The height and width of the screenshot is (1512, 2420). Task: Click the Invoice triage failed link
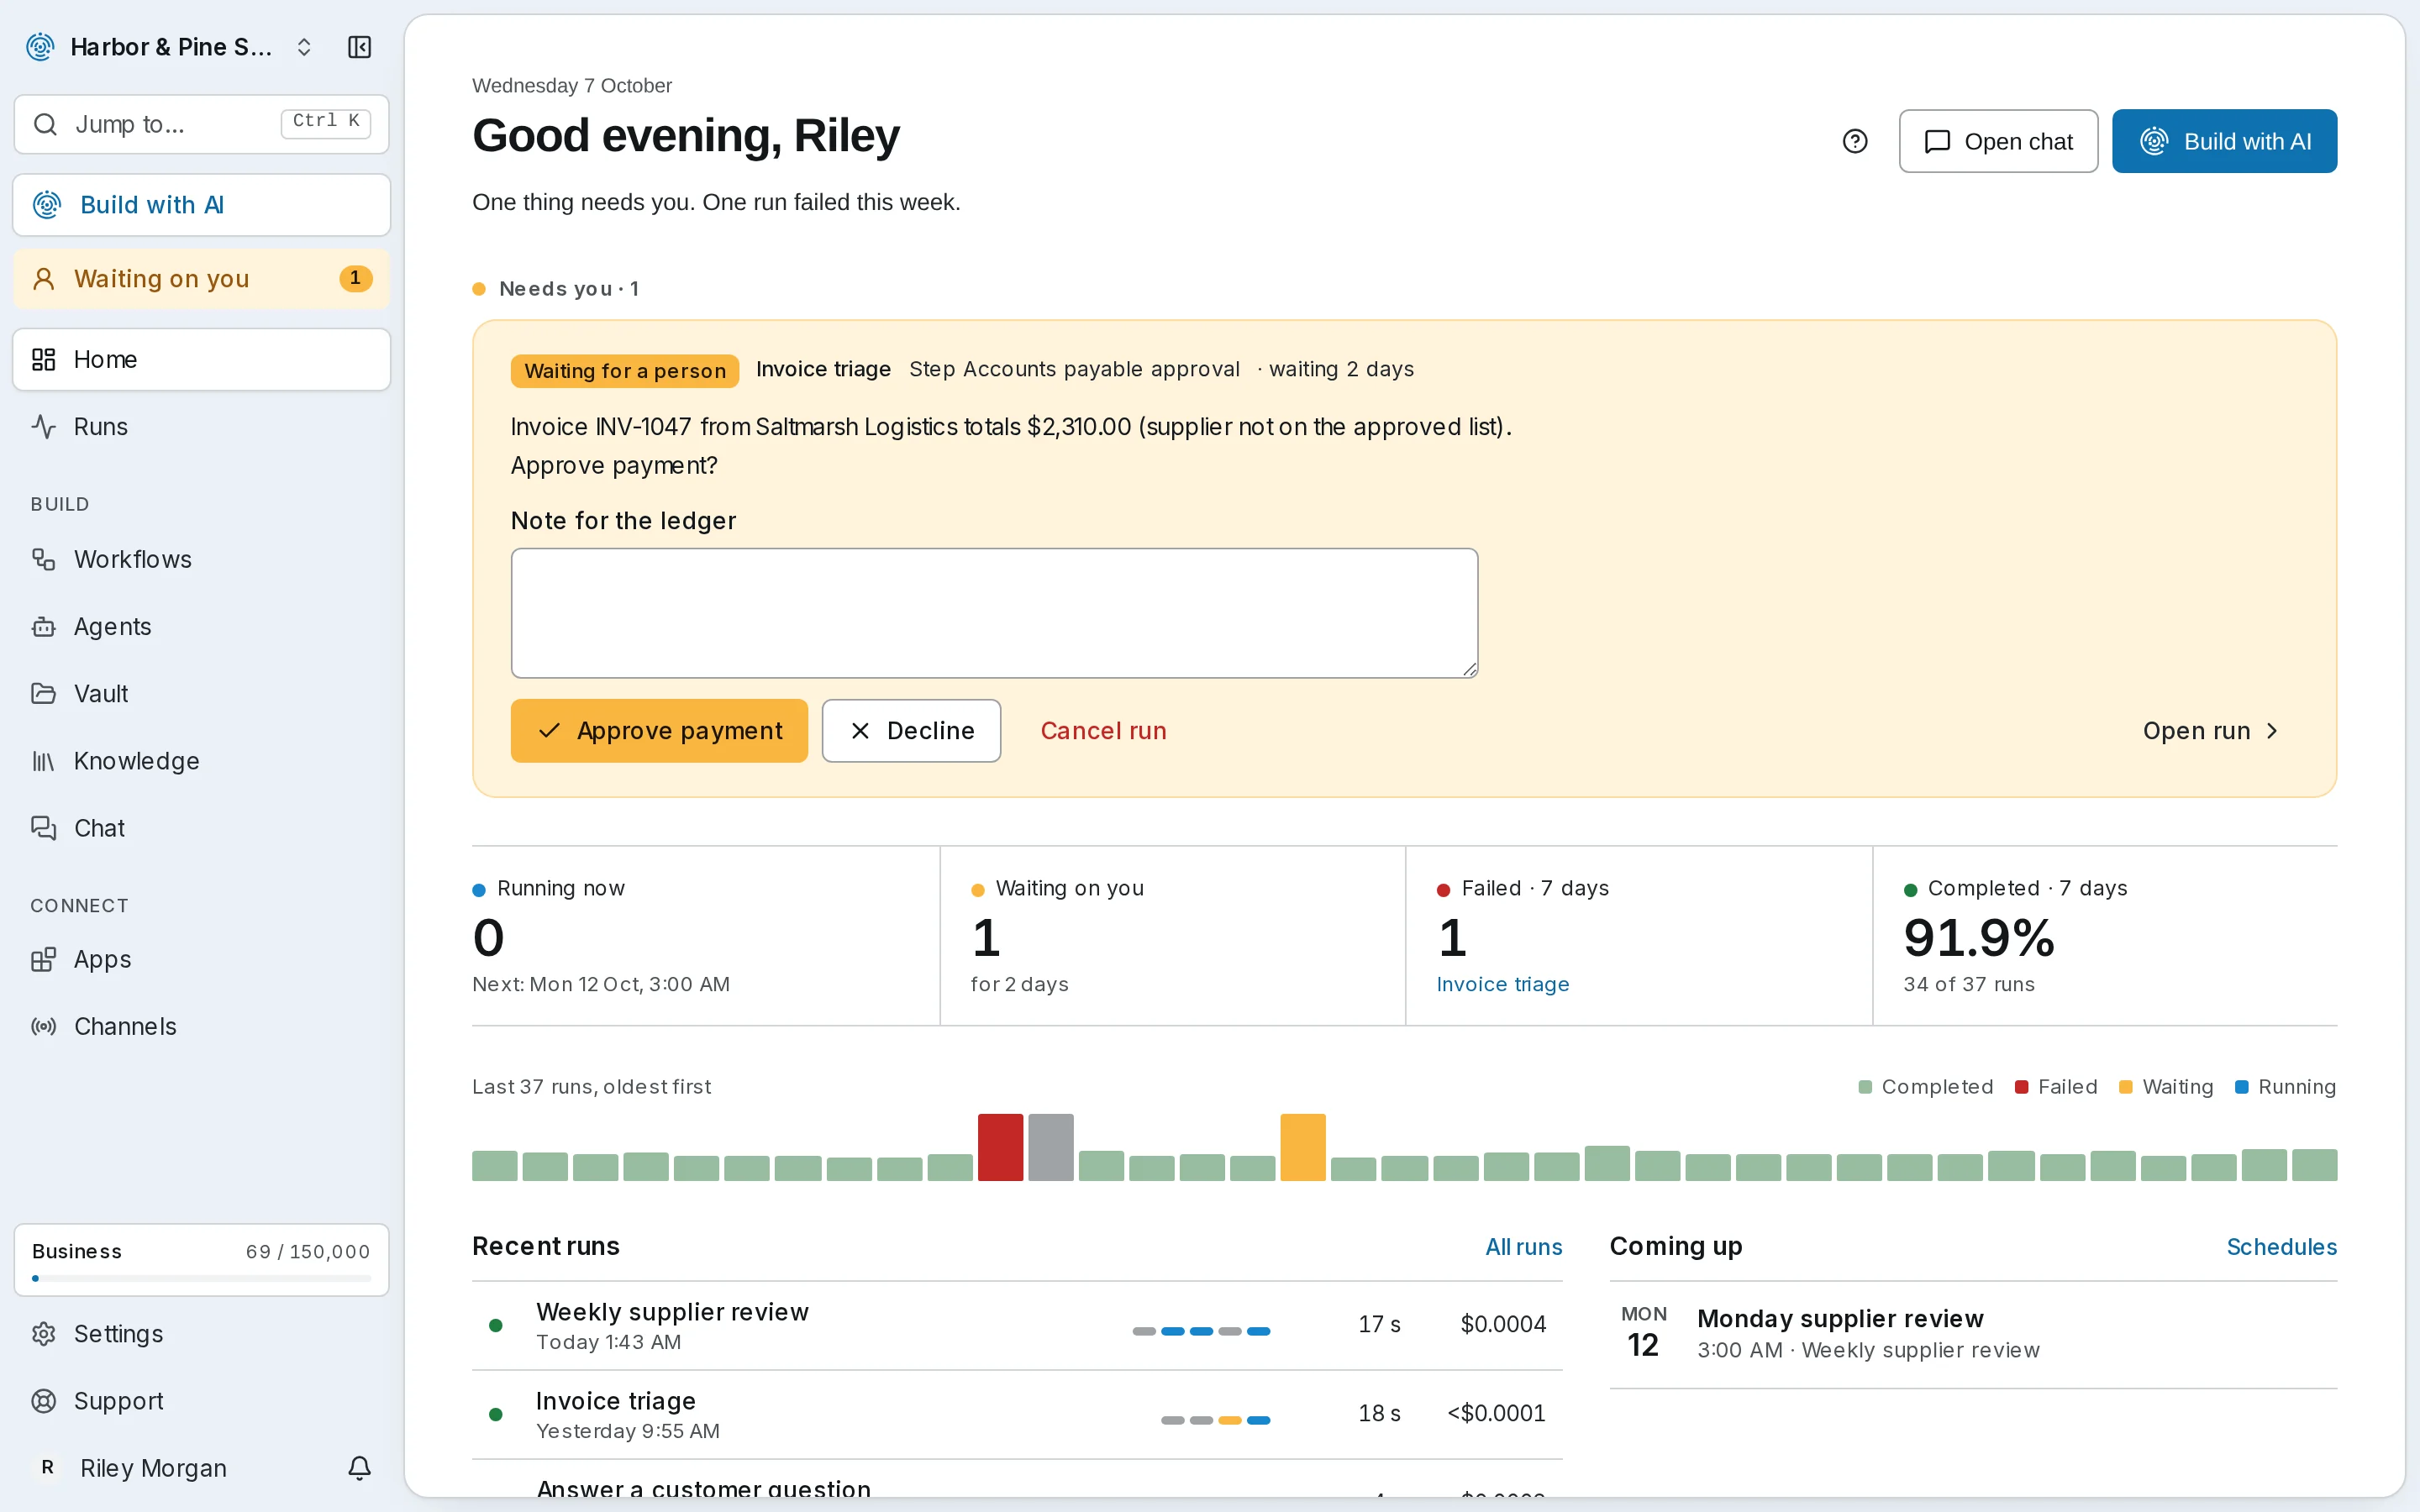pos(1502,984)
